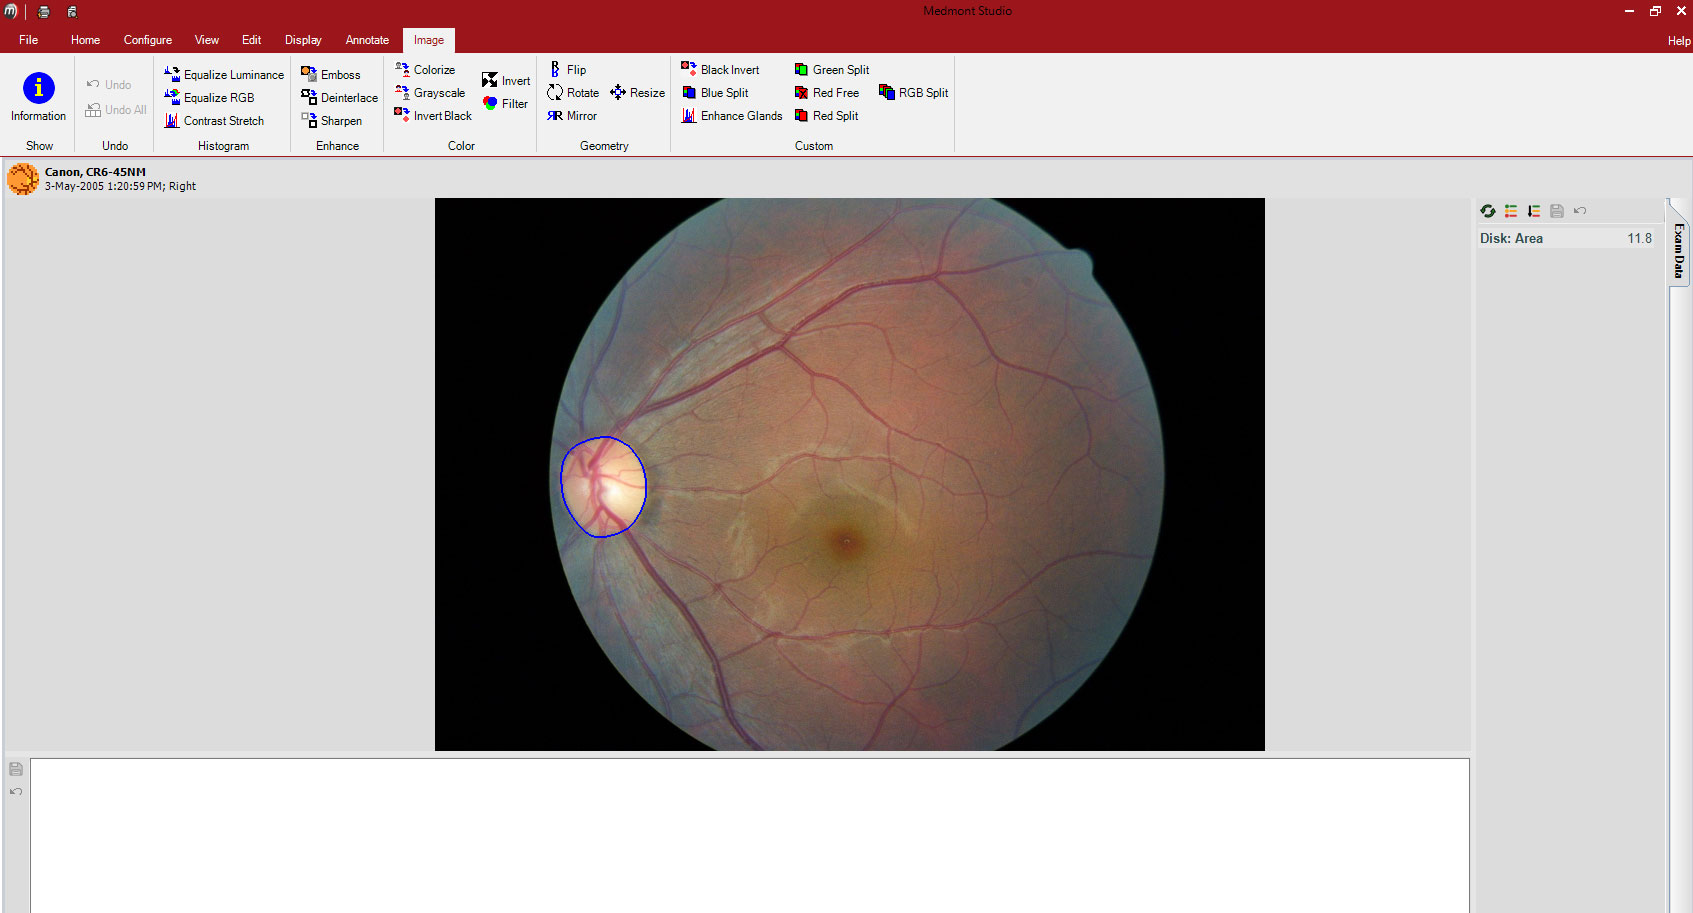Click the print icon in title bar
Viewport: 1693px width, 913px height.
(x=44, y=12)
